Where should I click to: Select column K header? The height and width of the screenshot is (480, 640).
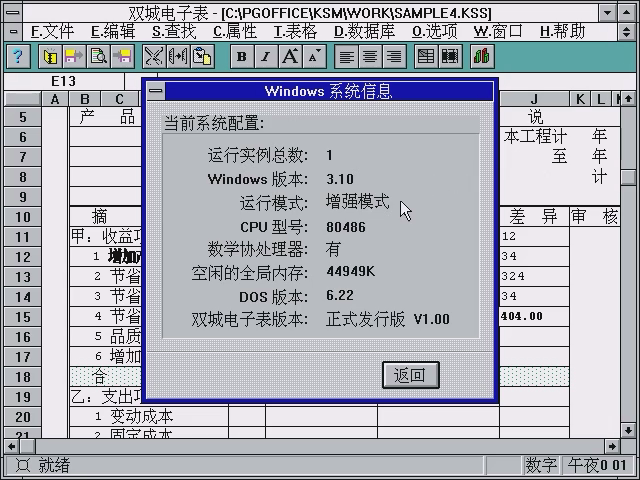point(580,99)
